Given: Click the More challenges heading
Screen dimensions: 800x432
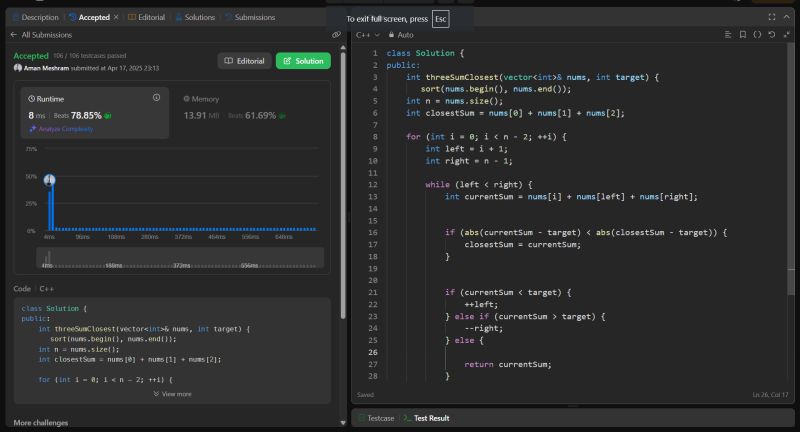Looking at the screenshot, I should (x=41, y=422).
